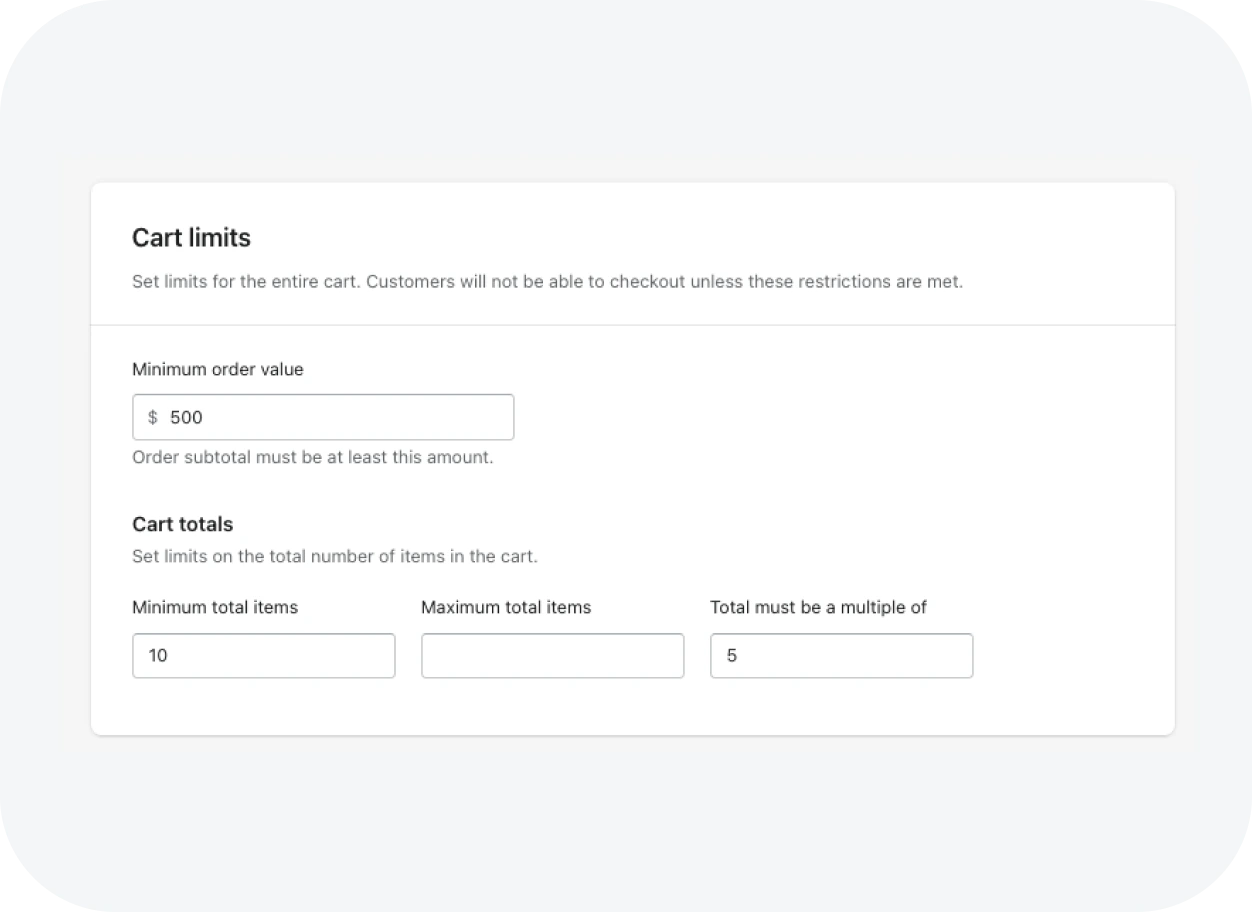Focus the Minimum total items field
Screen dimensions: 1252x912
[264, 656]
